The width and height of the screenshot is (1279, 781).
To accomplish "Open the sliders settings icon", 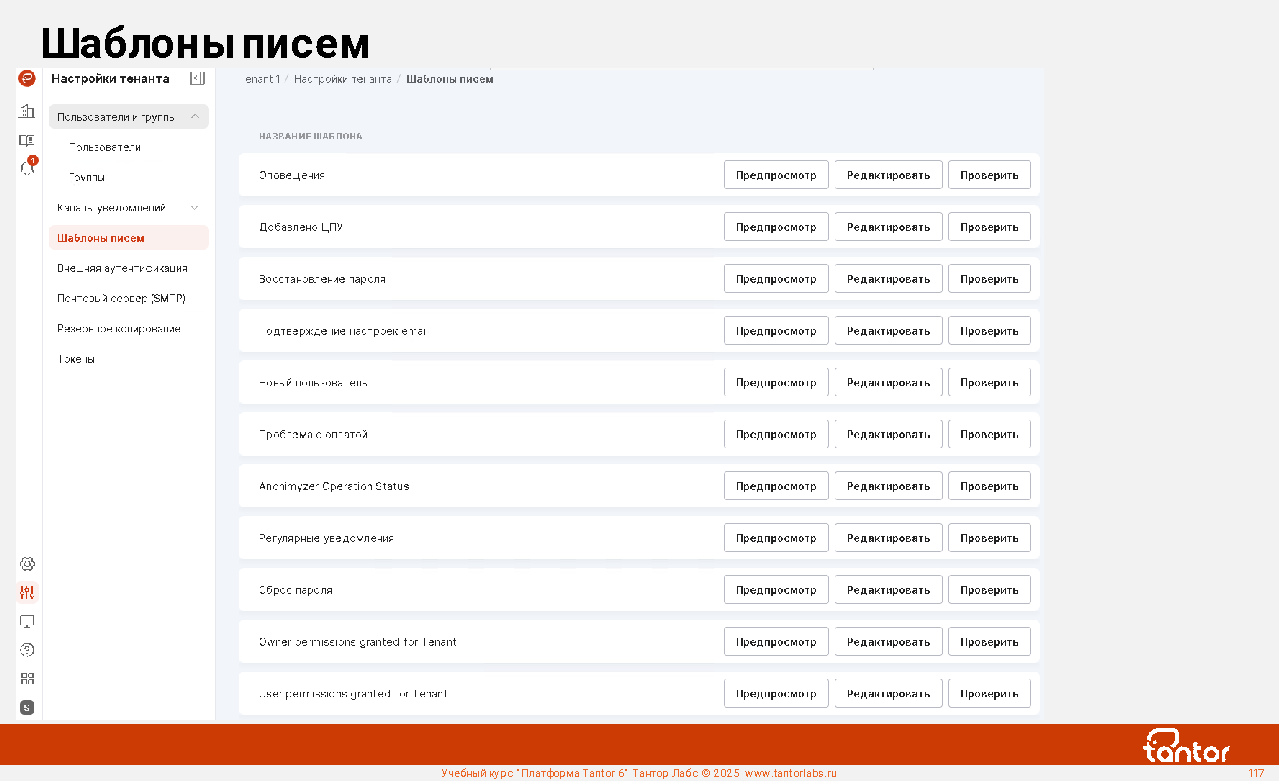I will (x=27, y=592).
